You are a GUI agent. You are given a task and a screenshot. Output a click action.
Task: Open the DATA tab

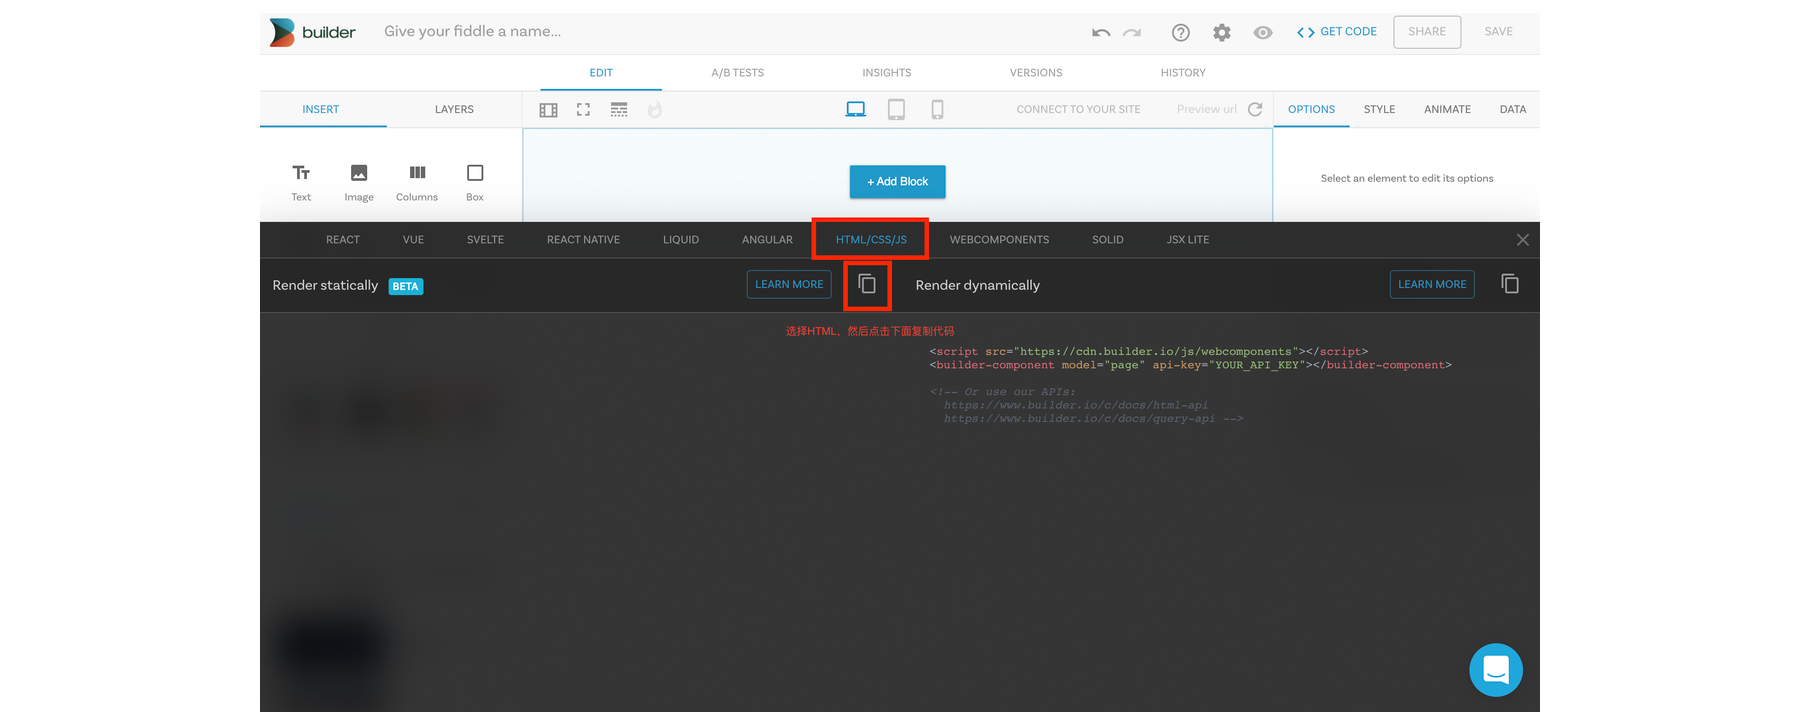coord(1513,109)
